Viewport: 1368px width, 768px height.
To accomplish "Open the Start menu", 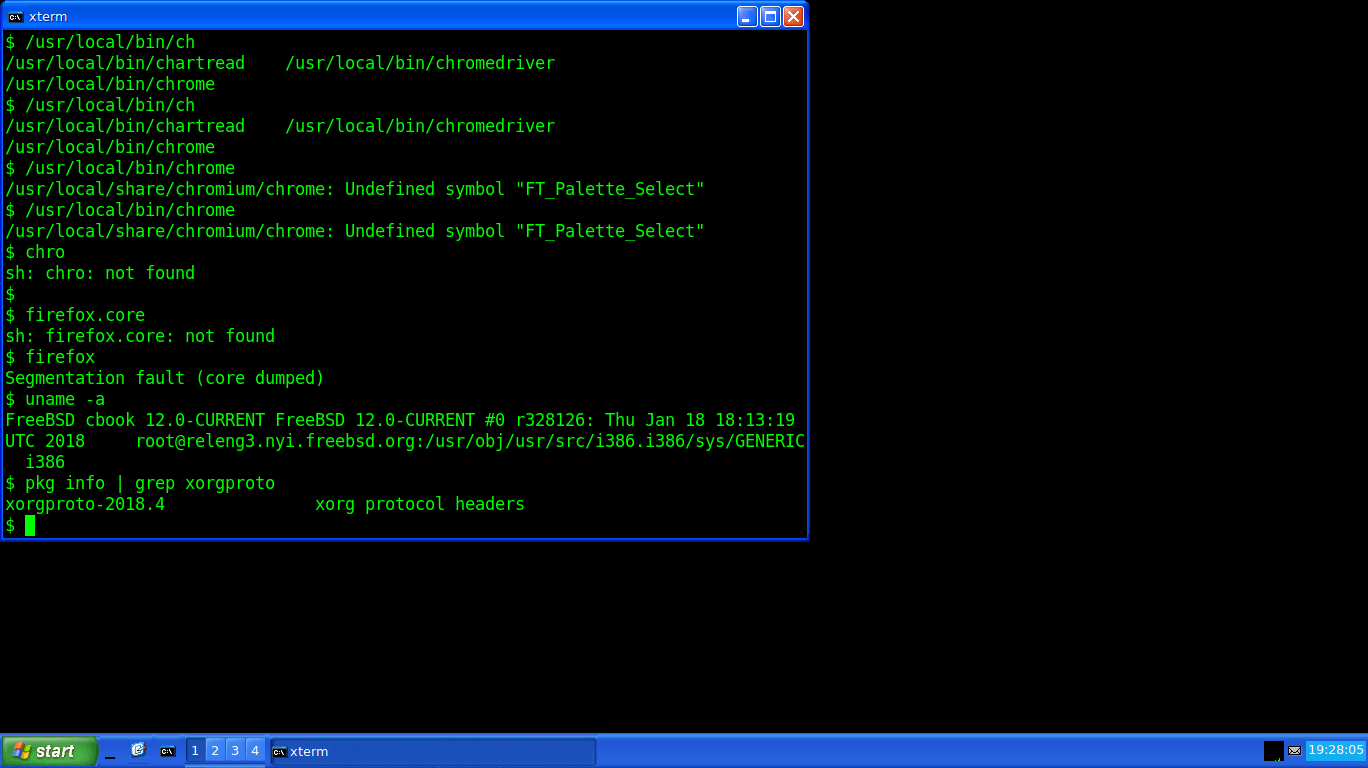I will tap(50, 750).
